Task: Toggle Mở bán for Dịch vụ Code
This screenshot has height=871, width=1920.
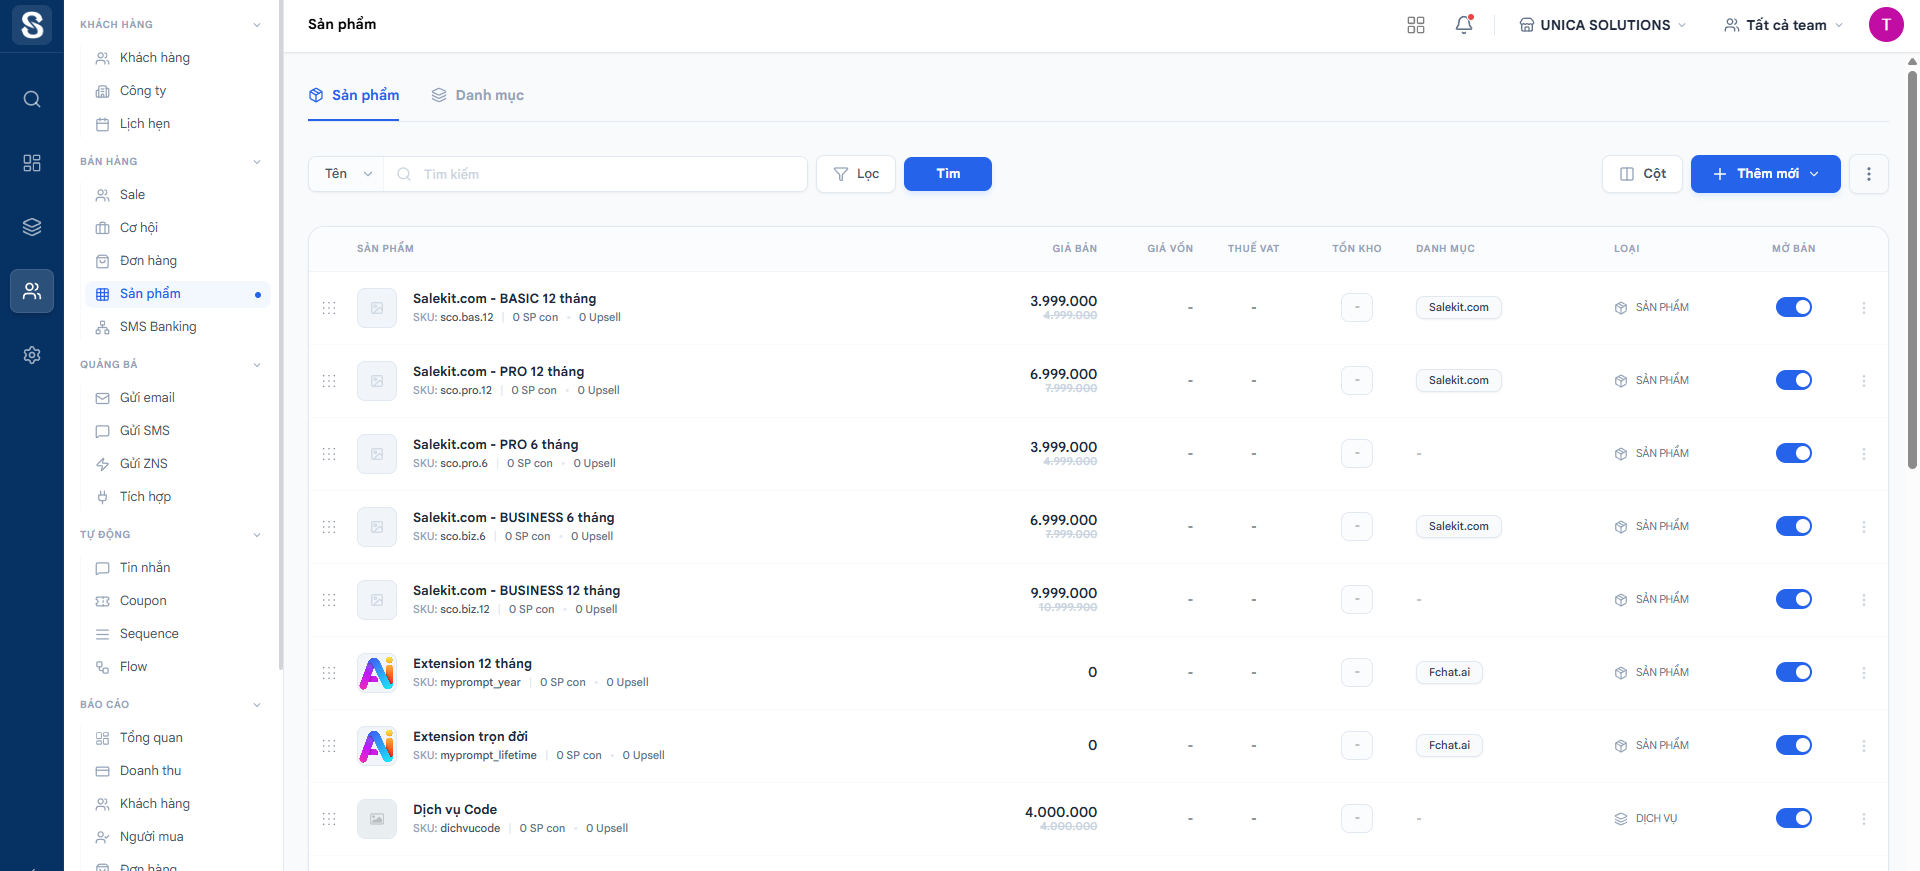Action: pos(1794,818)
